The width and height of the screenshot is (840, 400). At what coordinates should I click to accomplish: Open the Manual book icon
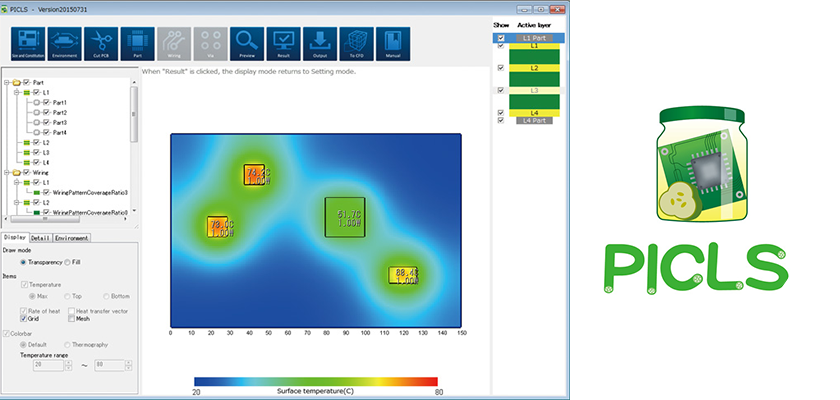point(393,44)
